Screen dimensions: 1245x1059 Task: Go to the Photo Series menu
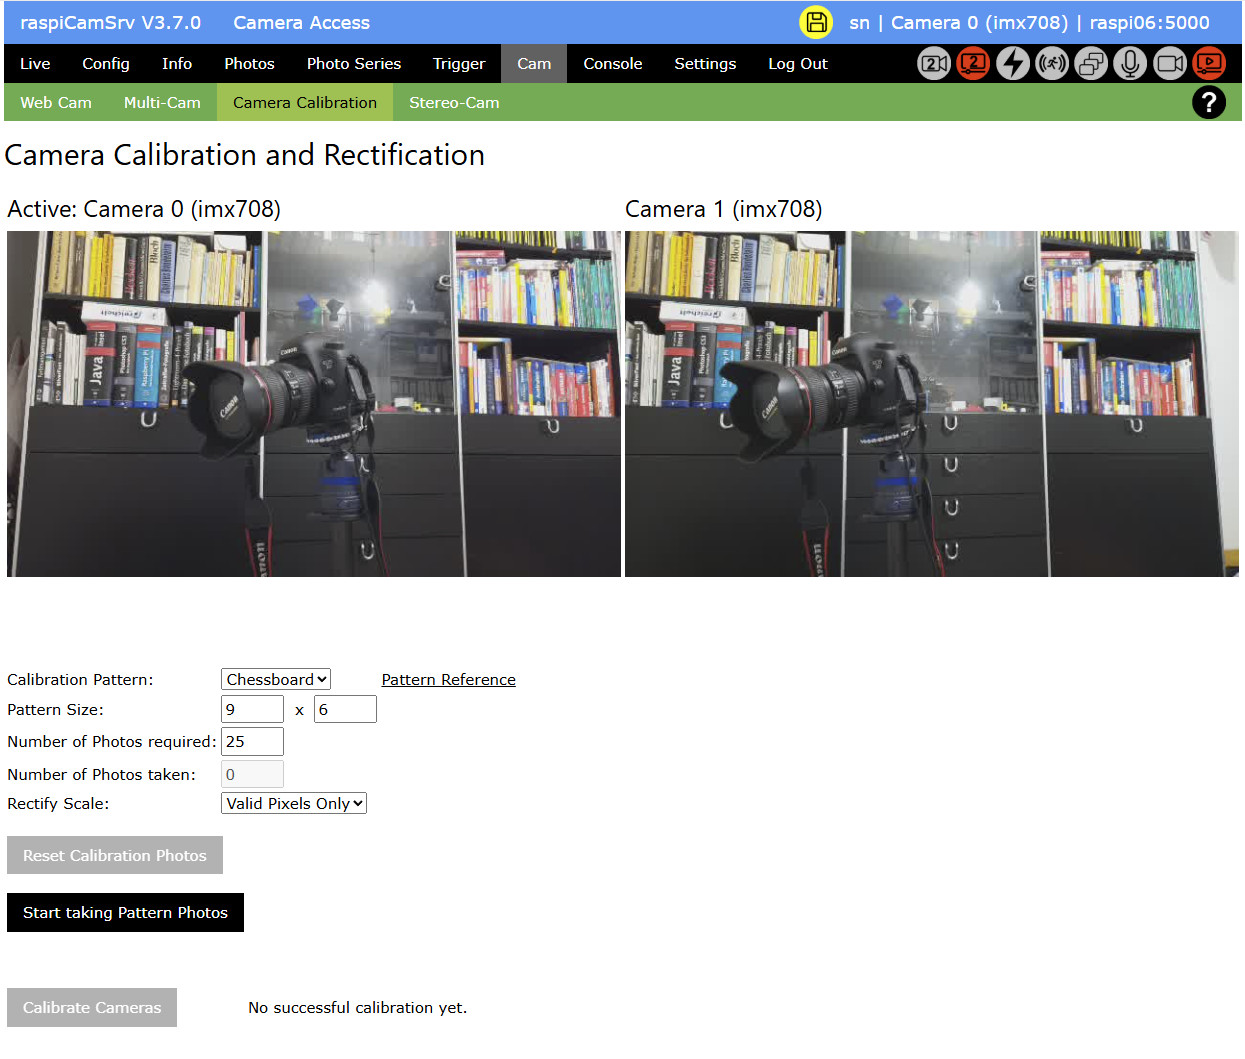coord(353,63)
